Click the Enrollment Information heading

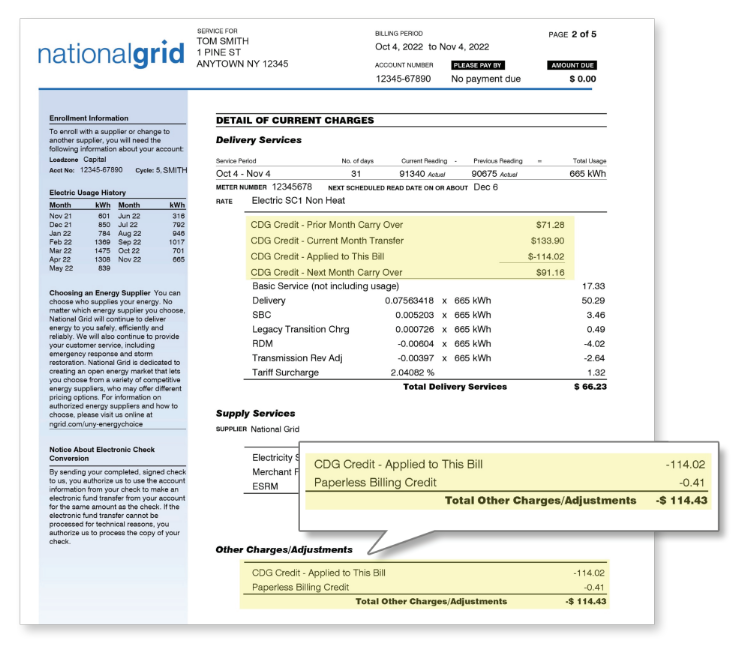pyautogui.click(x=89, y=118)
